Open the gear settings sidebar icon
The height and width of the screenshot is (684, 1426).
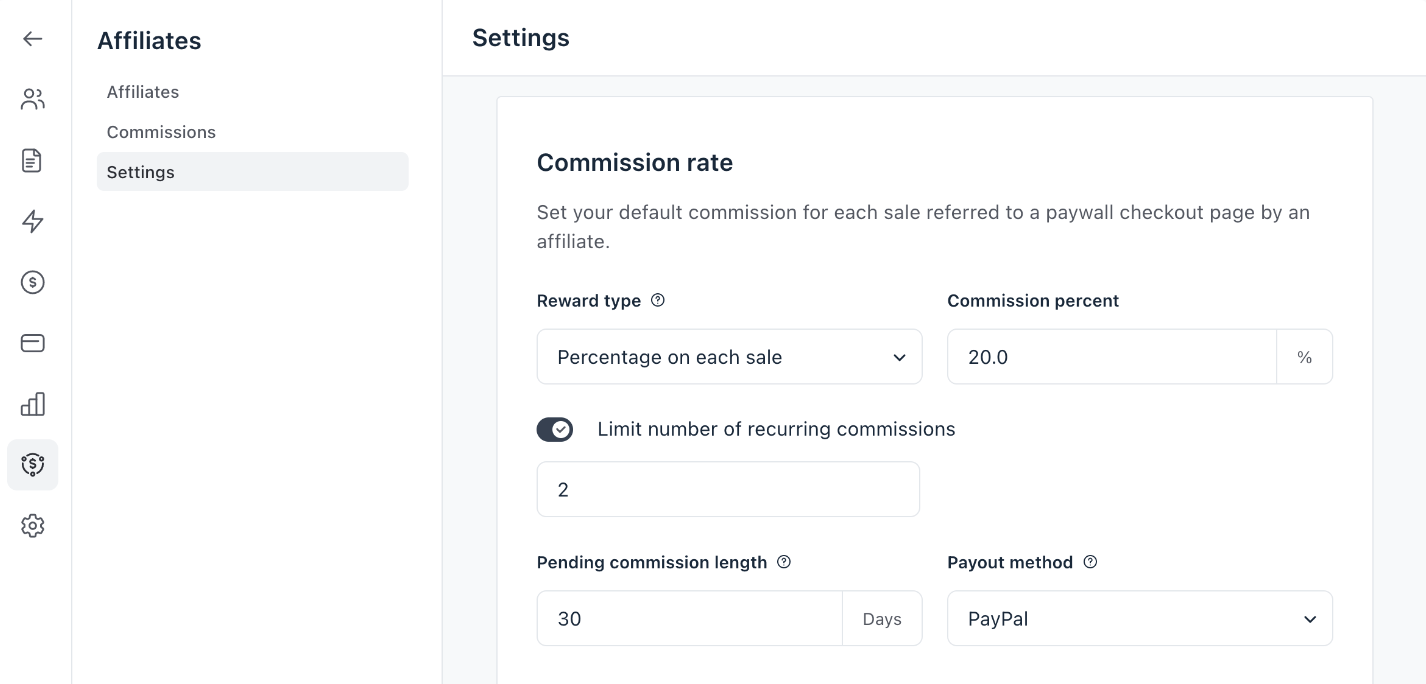click(33, 526)
